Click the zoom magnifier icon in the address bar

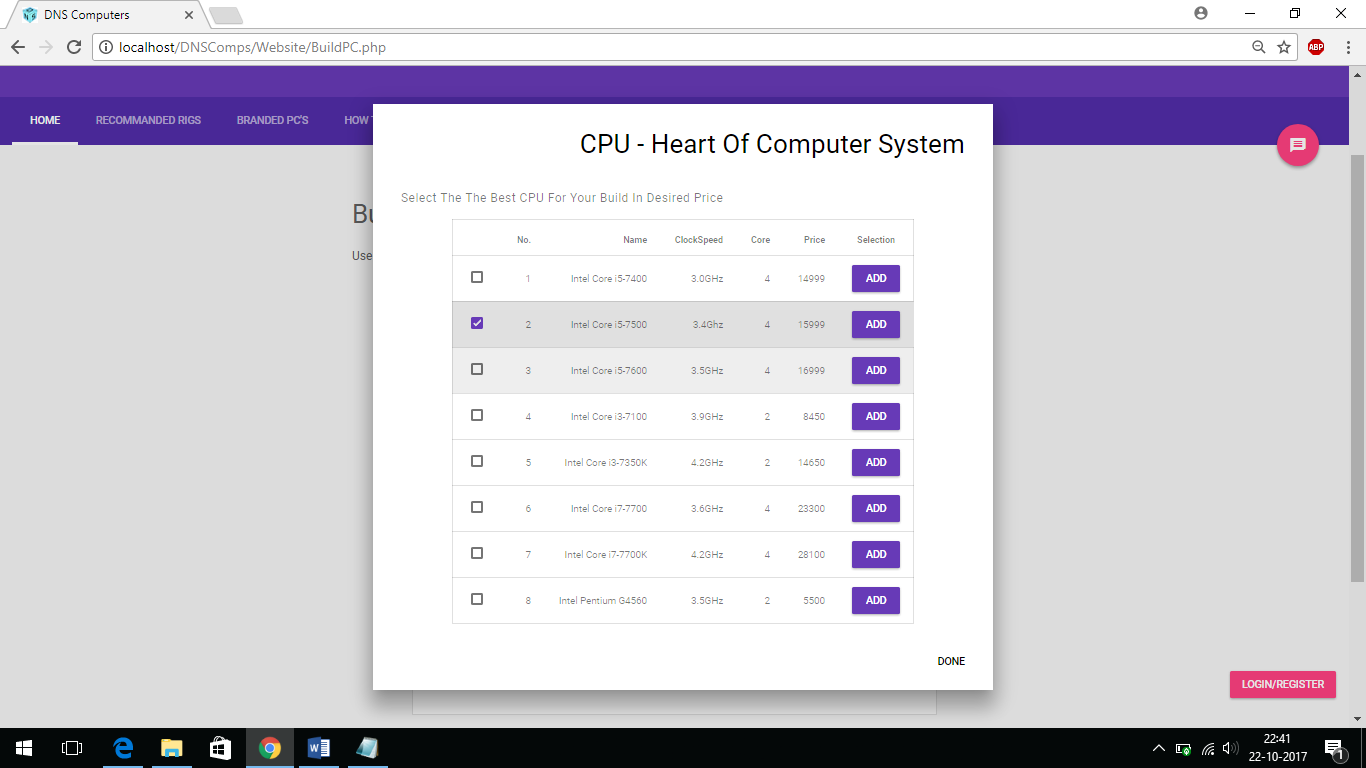point(1259,47)
